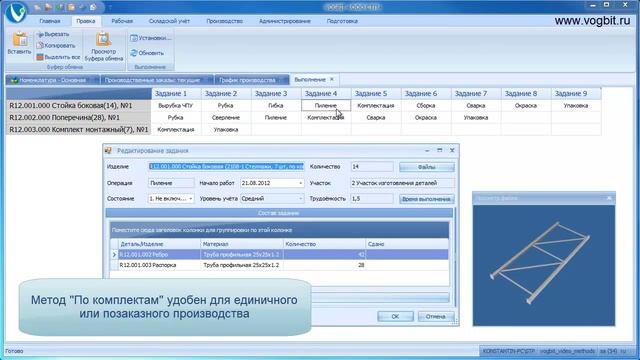
Task: Click the Участок field in the dialog
Action: tap(402, 183)
